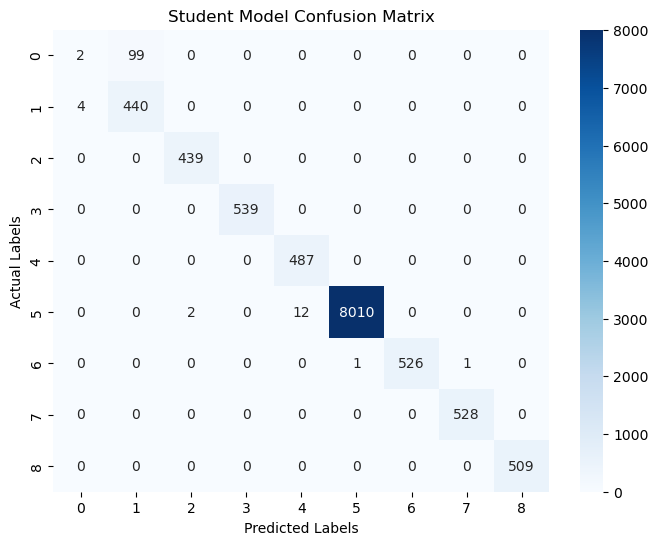Select the bottom-right cell showing 509

pyautogui.click(x=521, y=465)
